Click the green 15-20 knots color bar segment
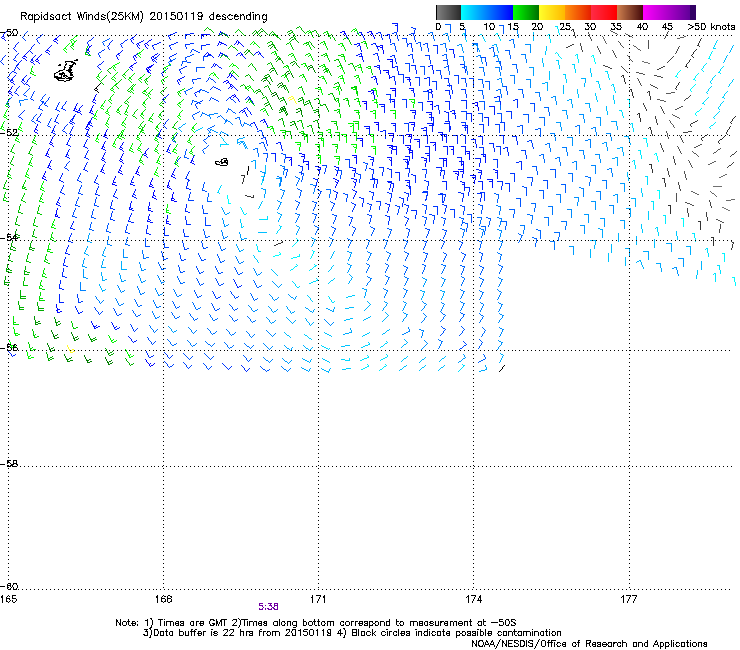 (526, 12)
